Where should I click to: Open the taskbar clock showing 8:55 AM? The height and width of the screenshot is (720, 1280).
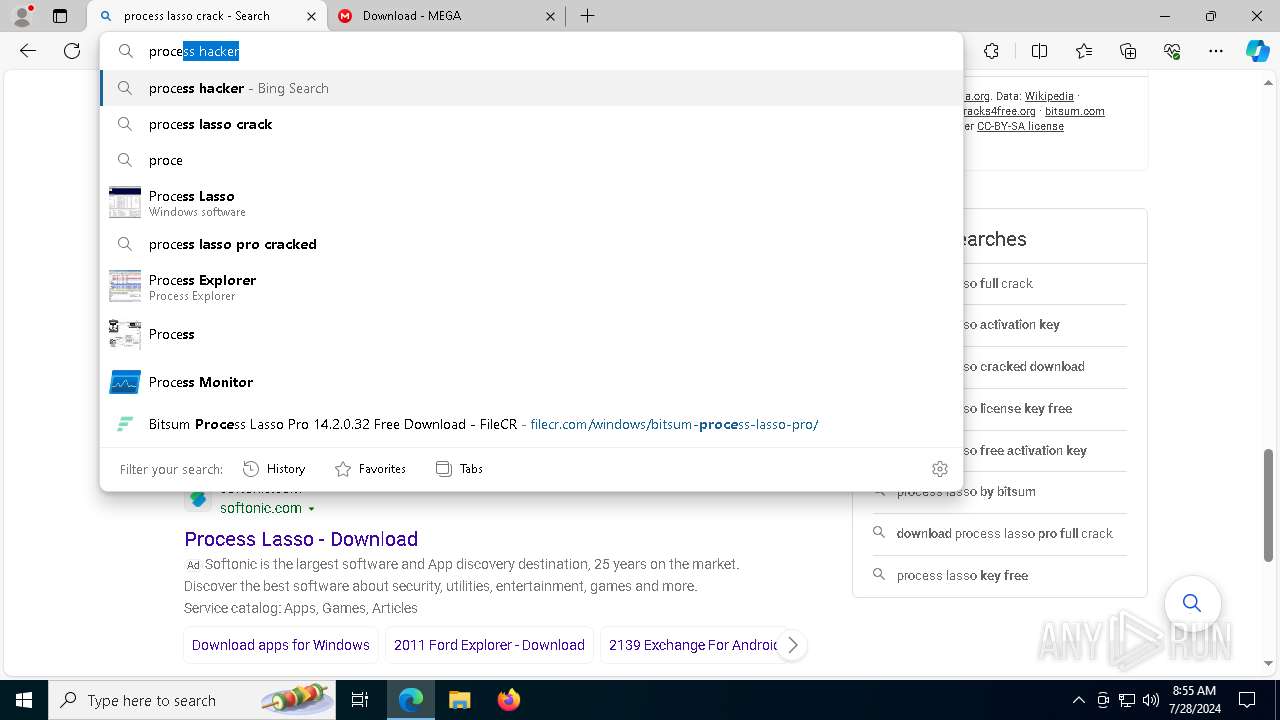click(1193, 700)
